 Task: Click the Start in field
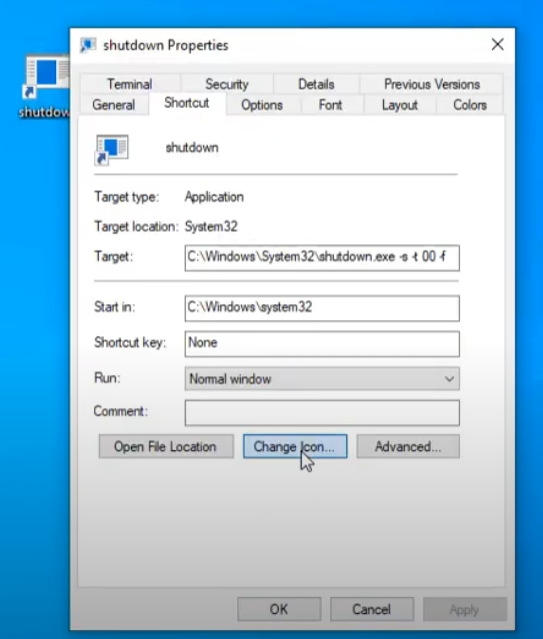[x=322, y=308]
